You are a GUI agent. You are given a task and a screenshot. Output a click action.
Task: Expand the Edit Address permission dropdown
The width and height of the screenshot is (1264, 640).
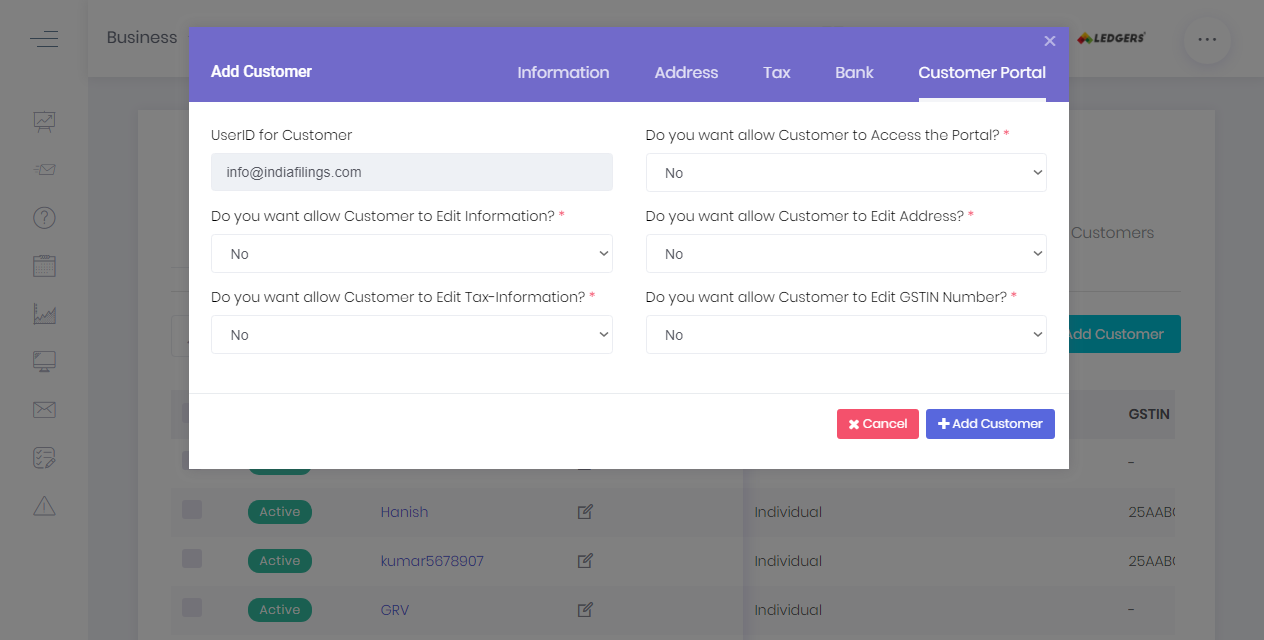point(845,253)
